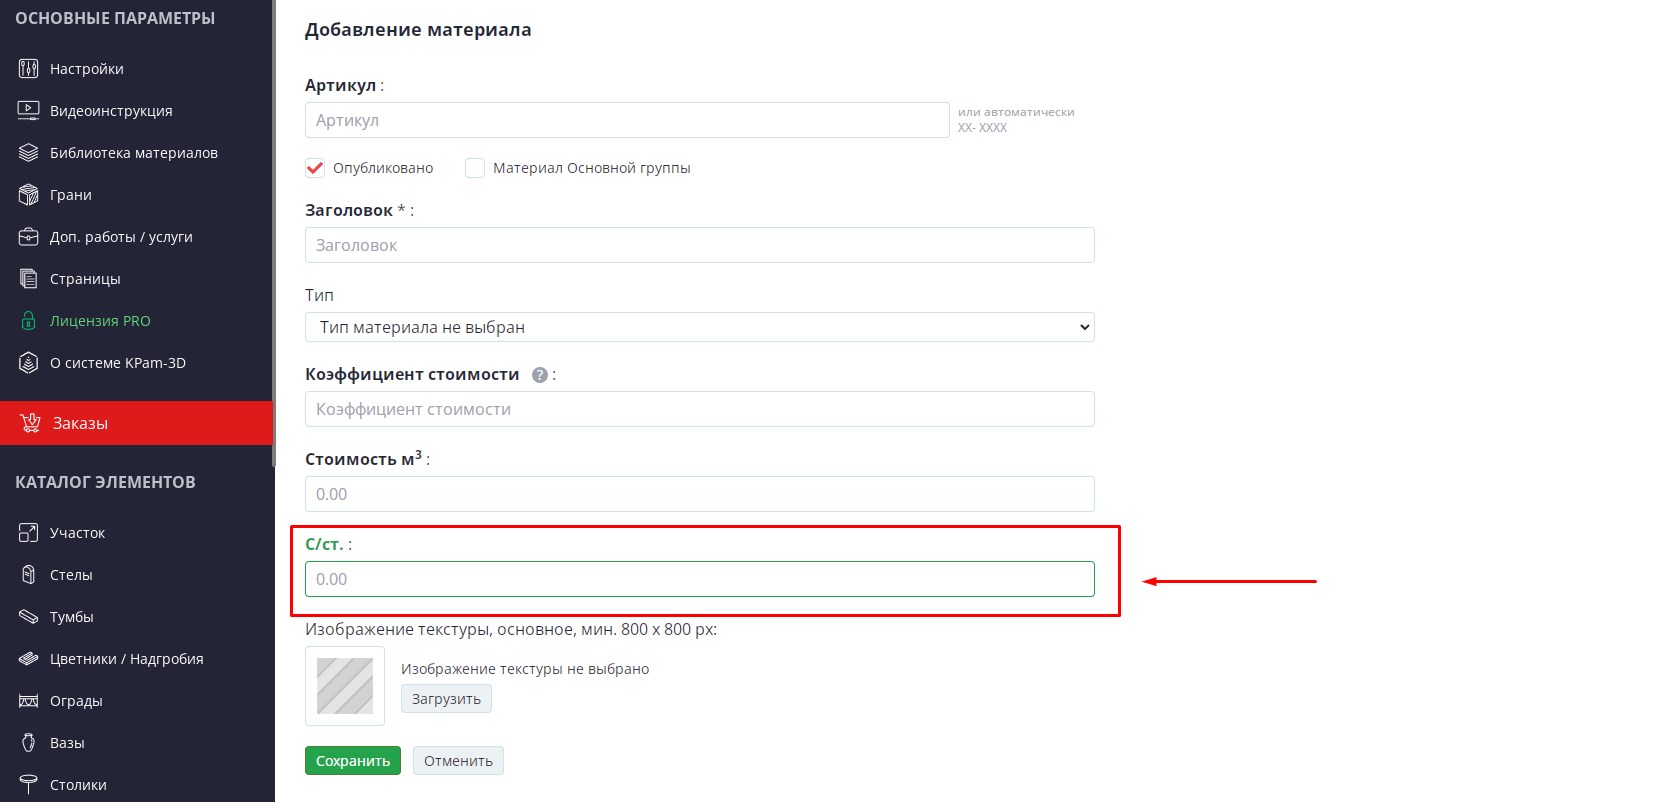This screenshot has height=802, width=1676.
Task: Open the Заказы cart icon
Action: [x=30, y=423]
